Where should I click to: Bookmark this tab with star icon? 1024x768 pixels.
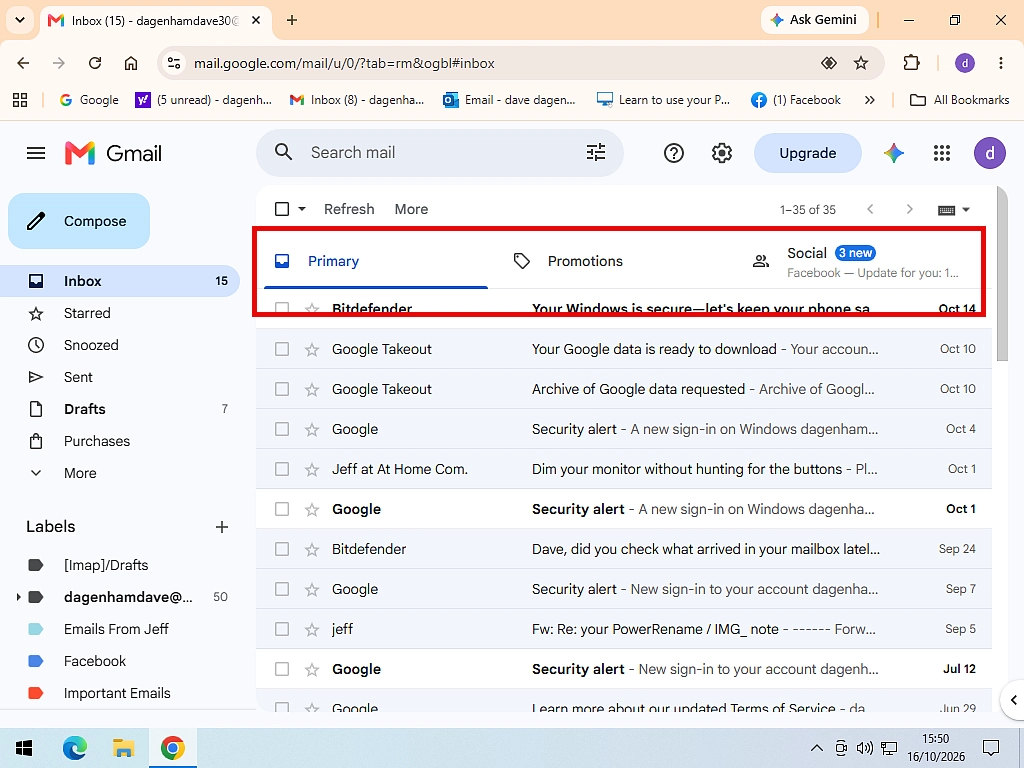coord(861,63)
